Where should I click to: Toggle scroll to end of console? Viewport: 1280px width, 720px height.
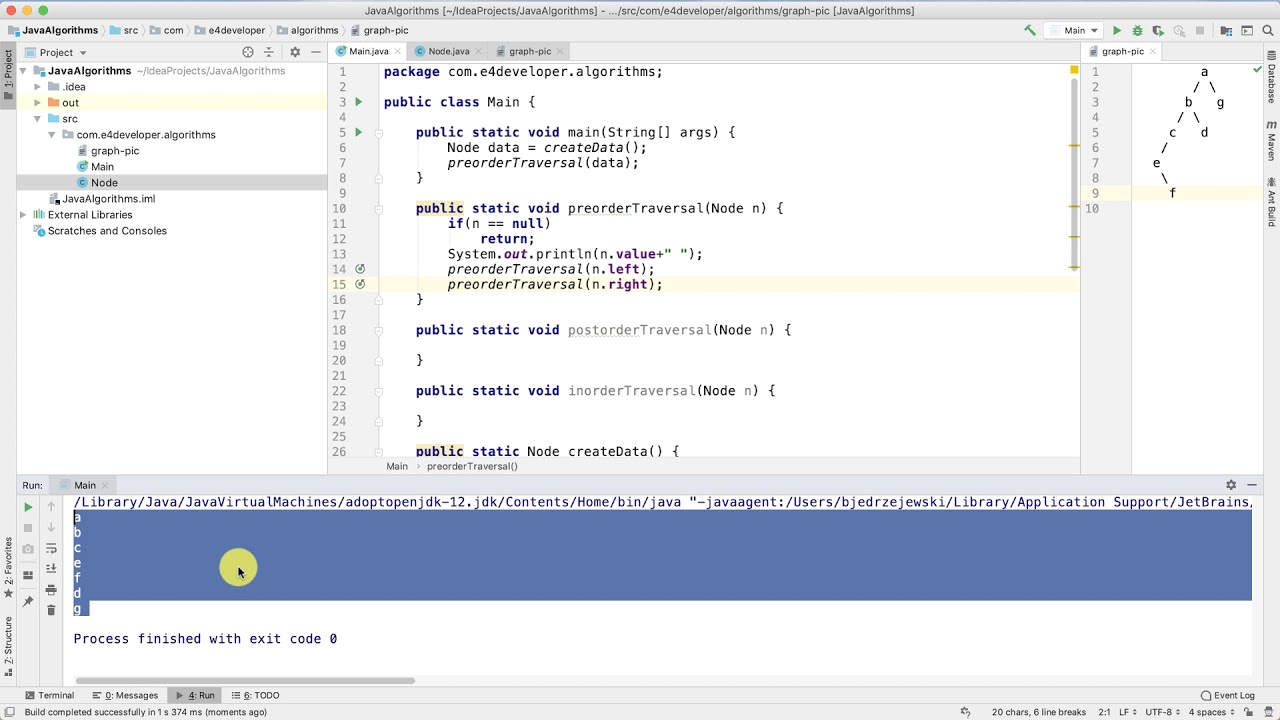coord(51,569)
